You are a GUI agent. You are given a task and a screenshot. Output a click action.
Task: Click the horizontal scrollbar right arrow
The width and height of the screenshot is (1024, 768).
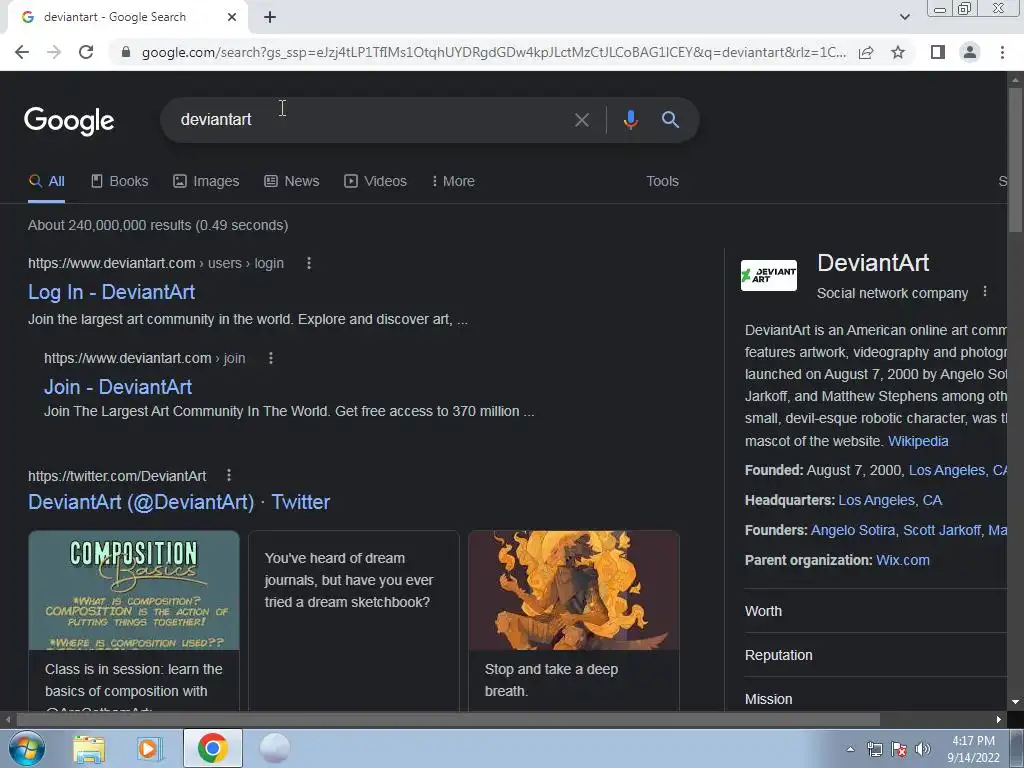pos(999,720)
